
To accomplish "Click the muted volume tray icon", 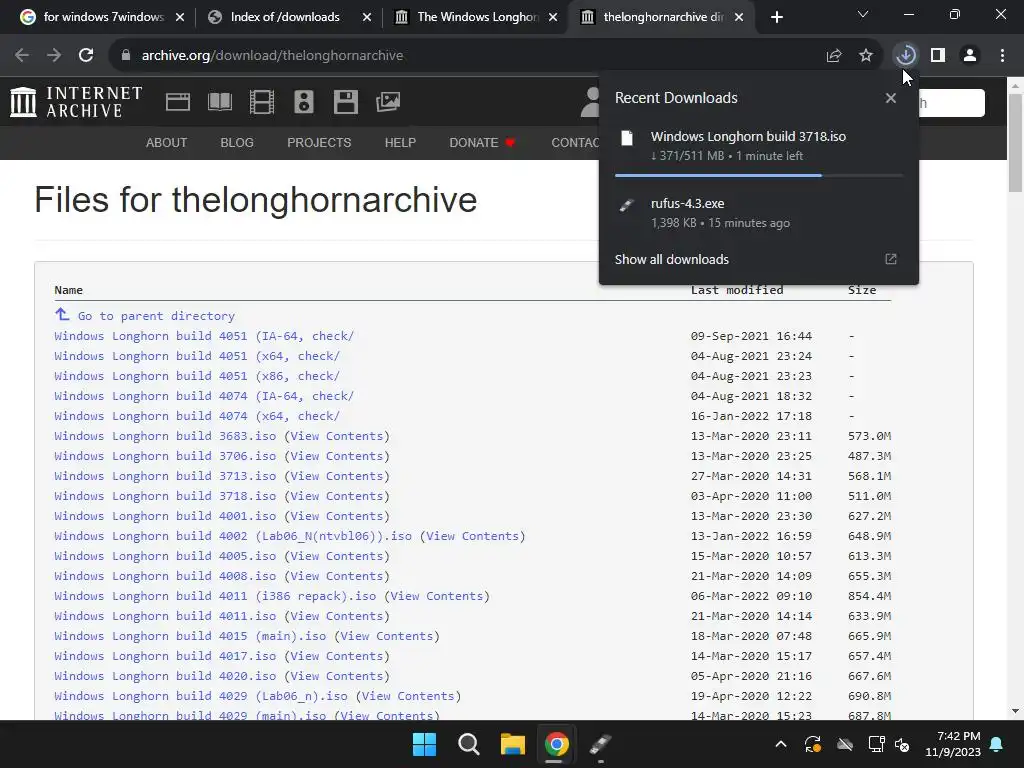I will coord(903,744).
